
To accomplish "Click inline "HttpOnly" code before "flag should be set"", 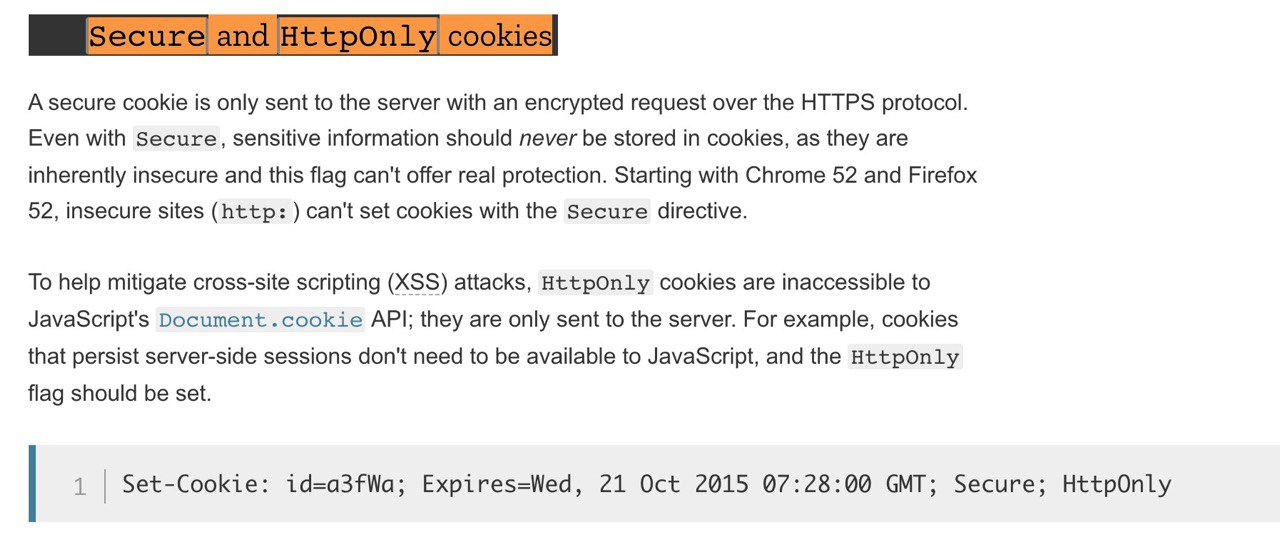I will pos(904,357).
